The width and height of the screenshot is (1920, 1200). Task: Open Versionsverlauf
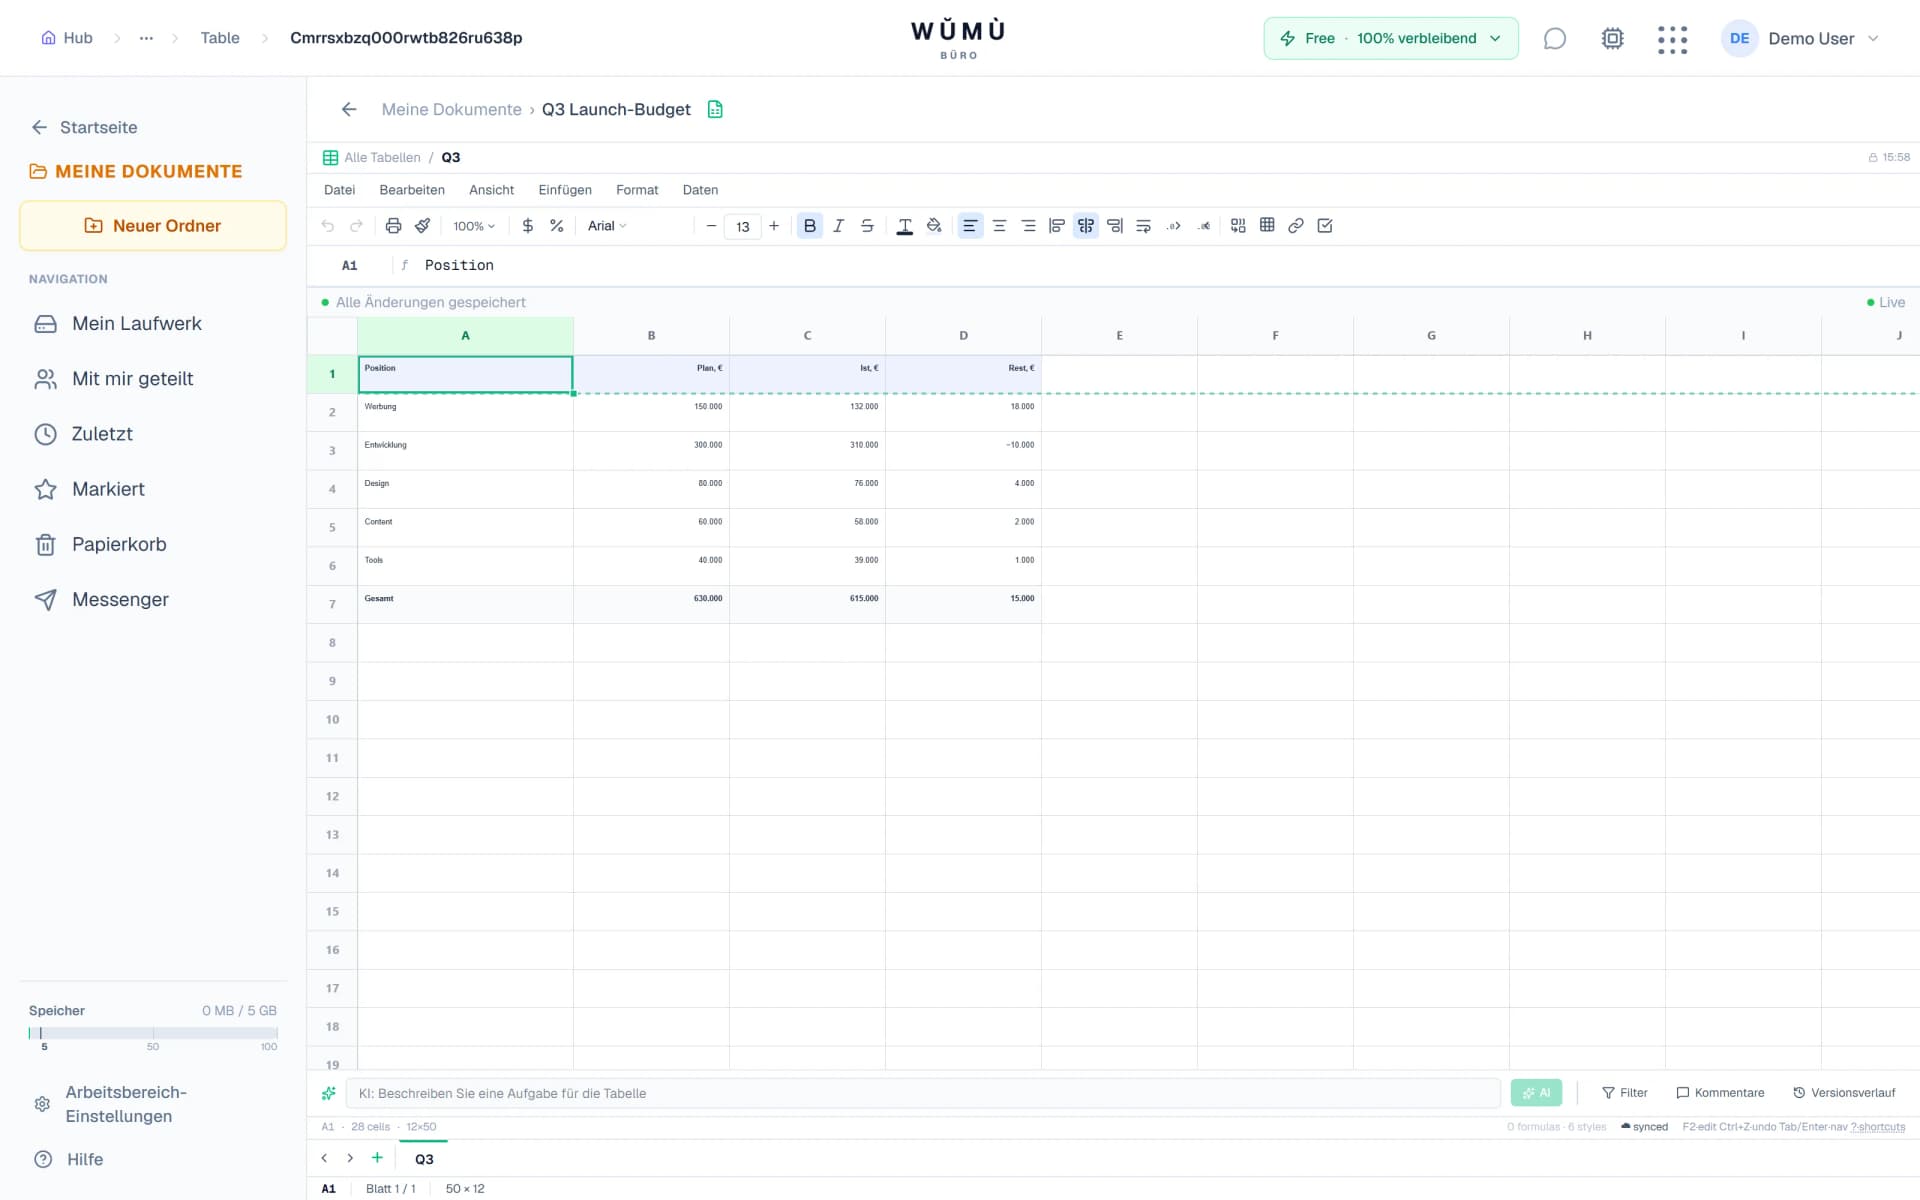coord(1844,1093)
